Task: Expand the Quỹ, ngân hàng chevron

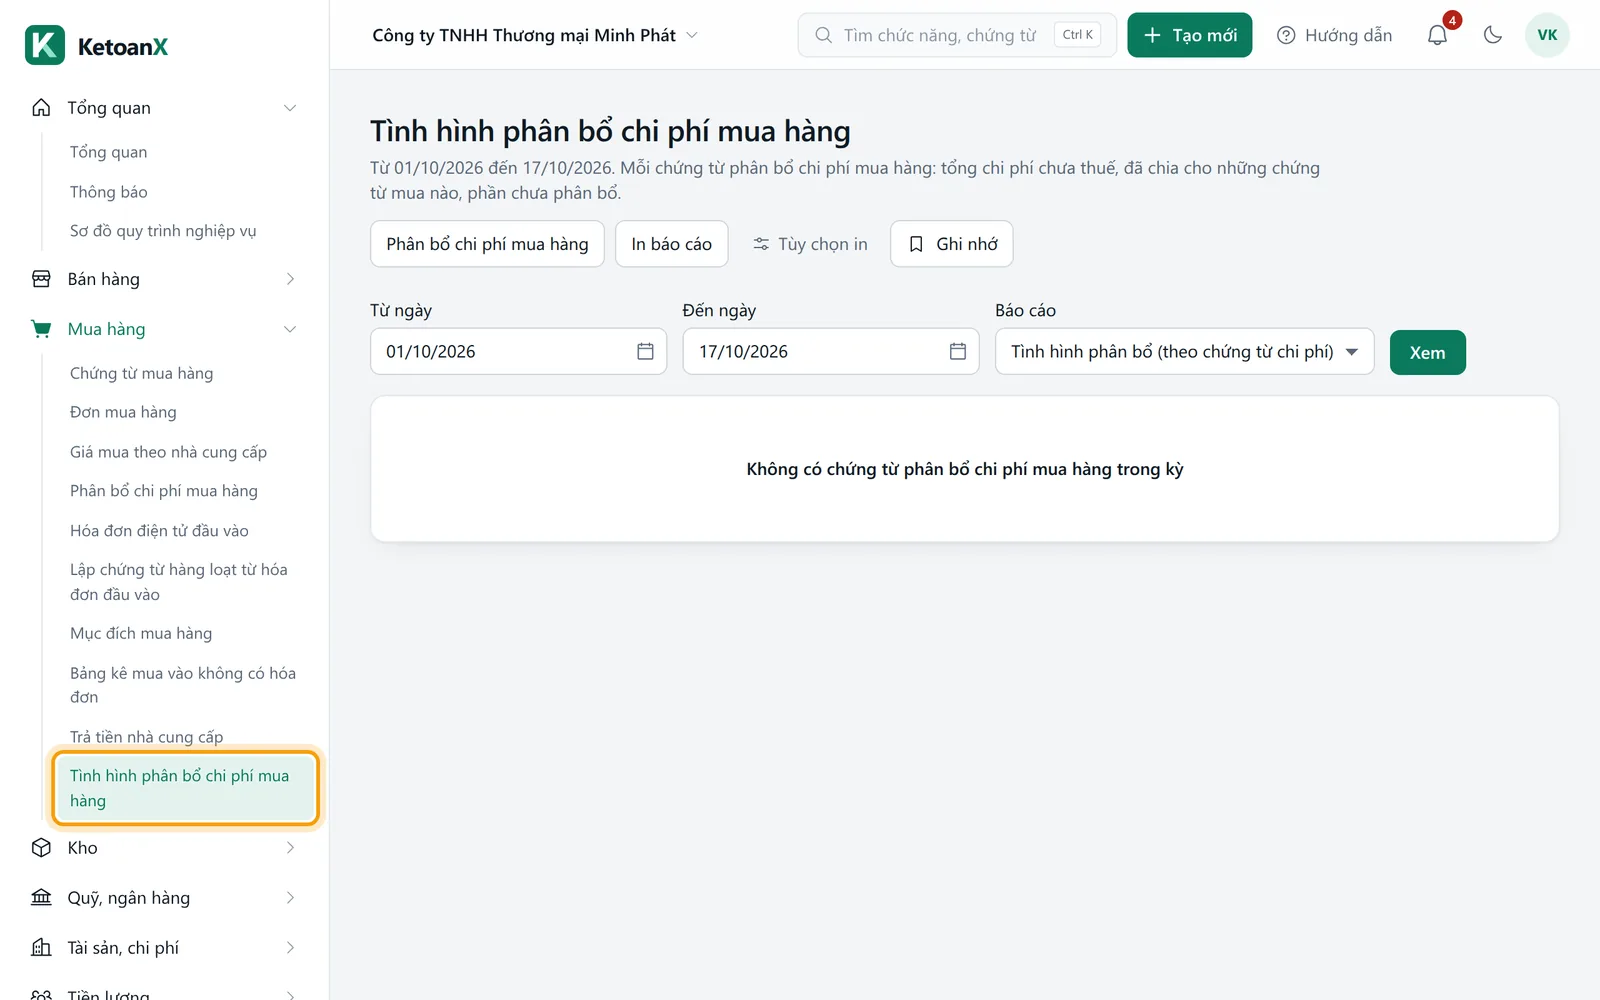Action: tap(290, 898)
